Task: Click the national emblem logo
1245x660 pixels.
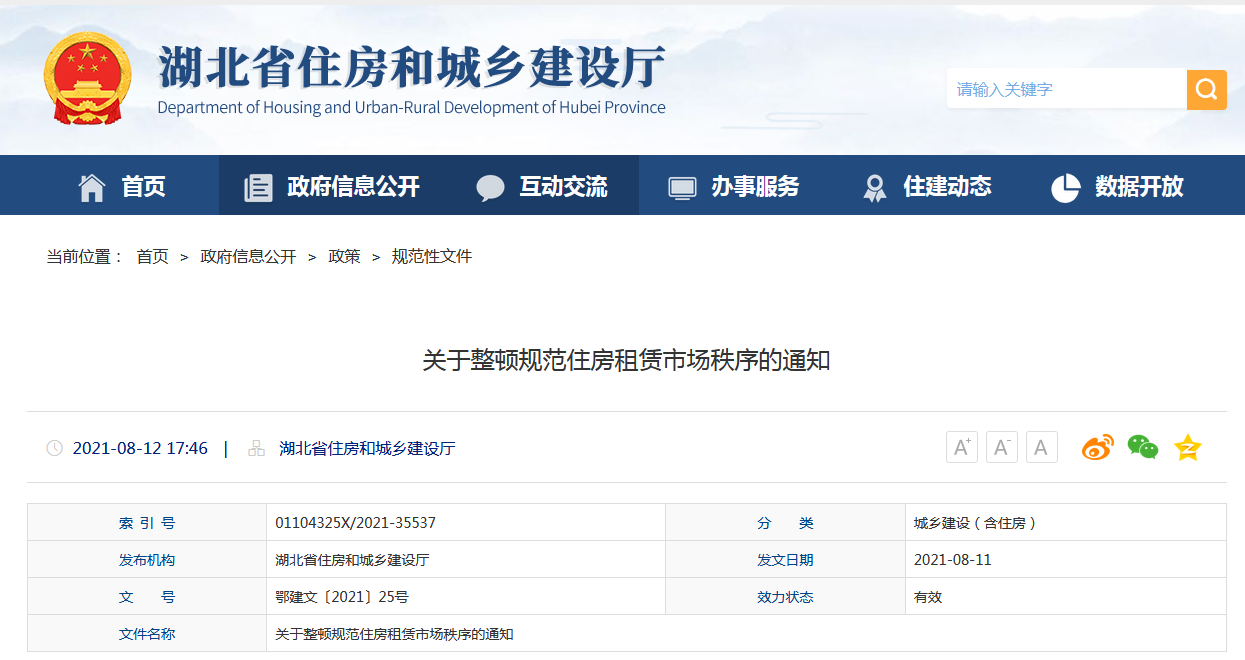Action: tap(87, 78)
